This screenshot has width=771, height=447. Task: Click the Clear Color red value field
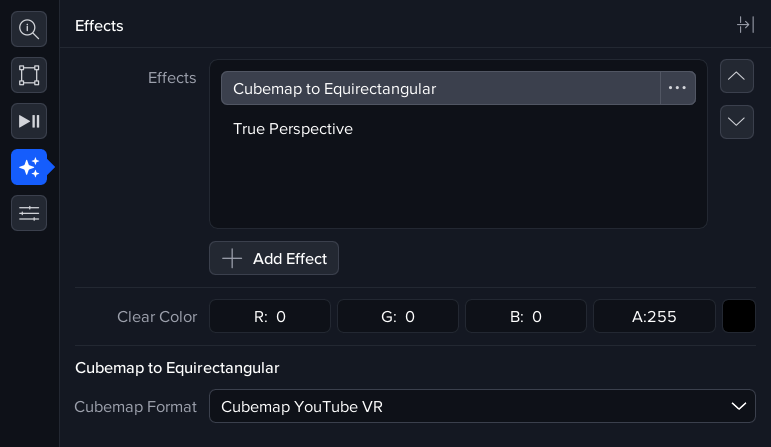tap(270, 317)
